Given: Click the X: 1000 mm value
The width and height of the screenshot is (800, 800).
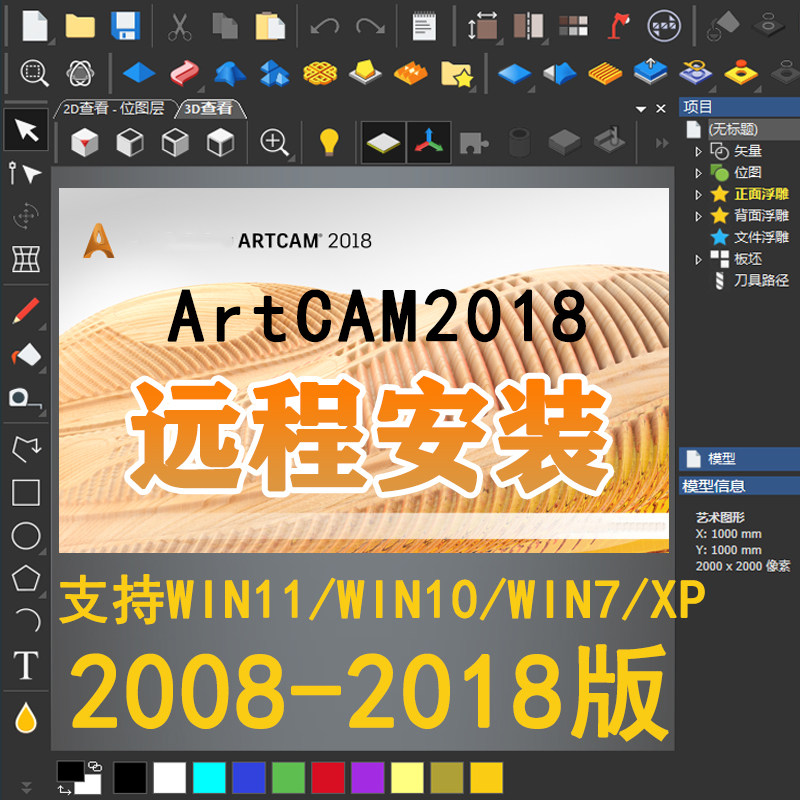Looking at the screenshot, I should point(729,534).
